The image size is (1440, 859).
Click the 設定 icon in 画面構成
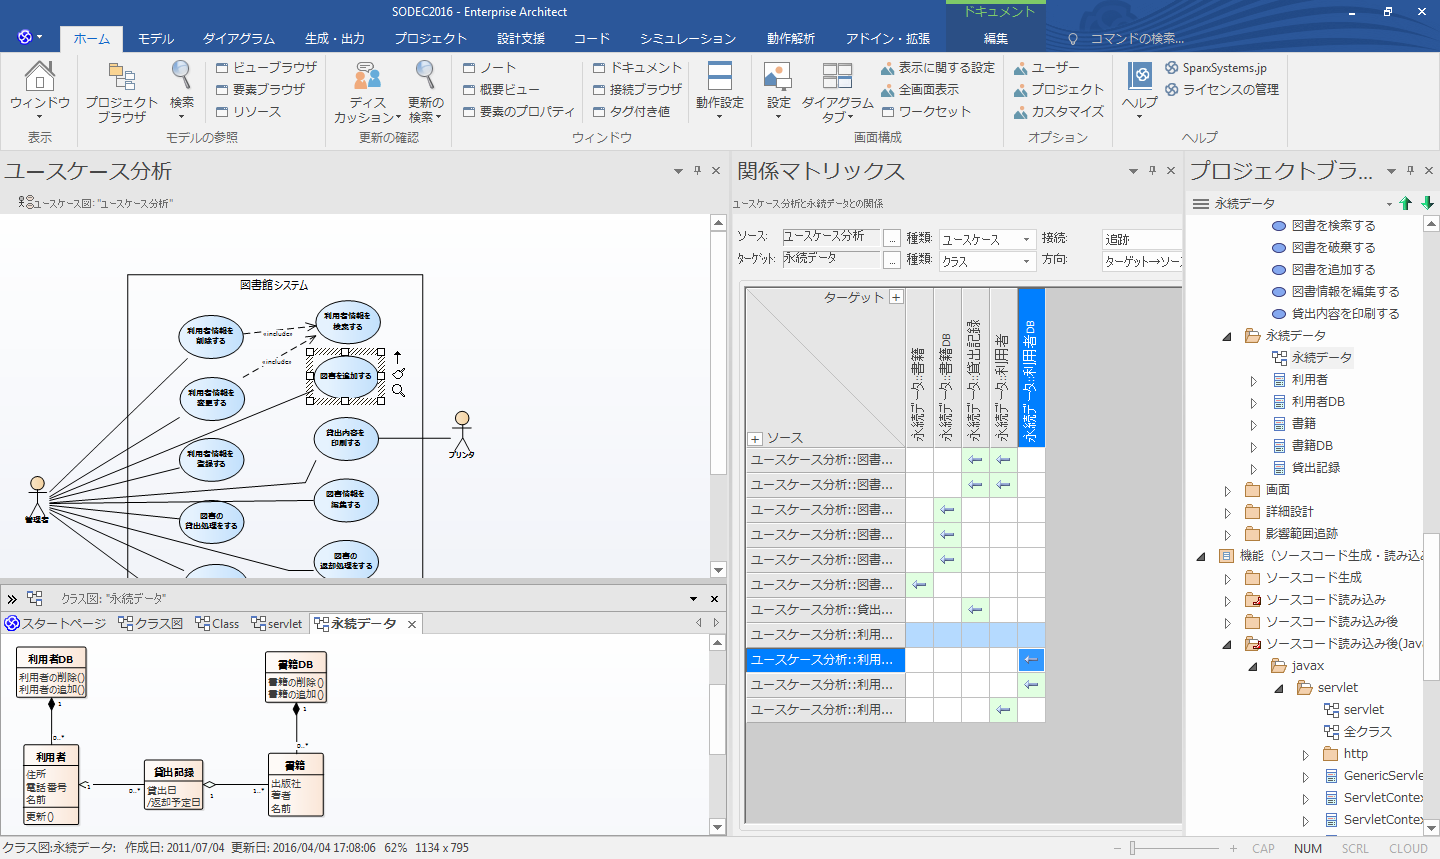[x=778, y=92]
